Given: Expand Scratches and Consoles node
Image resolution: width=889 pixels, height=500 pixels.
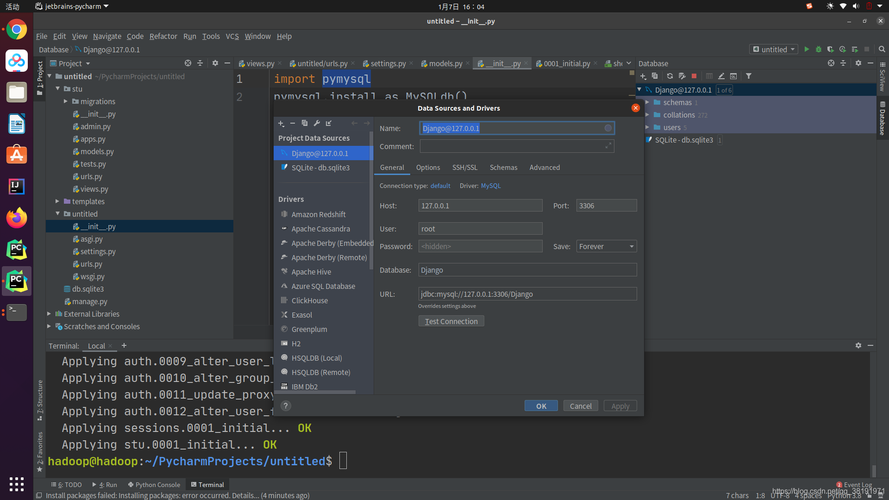Looking at the screenshot, I should tap(49, 327).
